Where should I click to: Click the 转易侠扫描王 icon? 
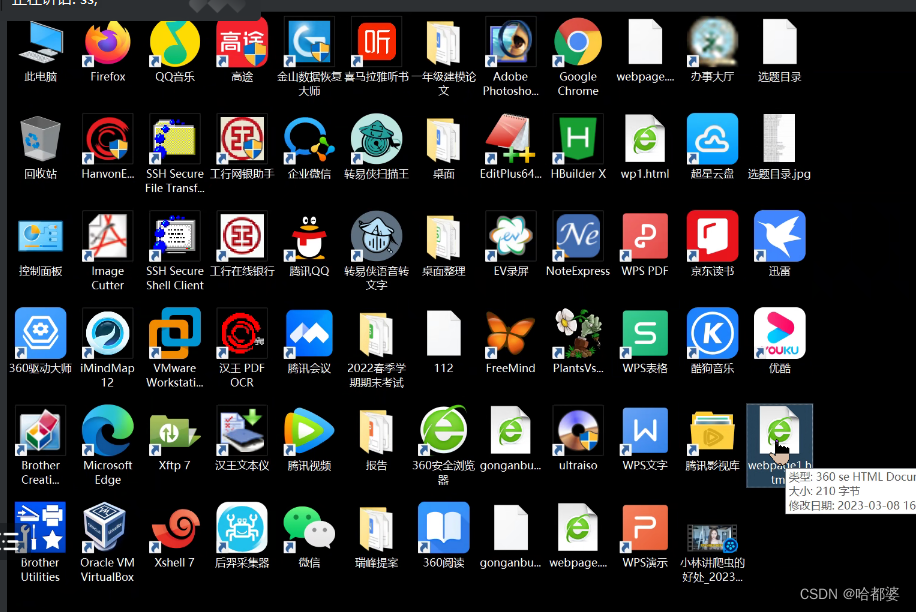[x=376, y=139]
